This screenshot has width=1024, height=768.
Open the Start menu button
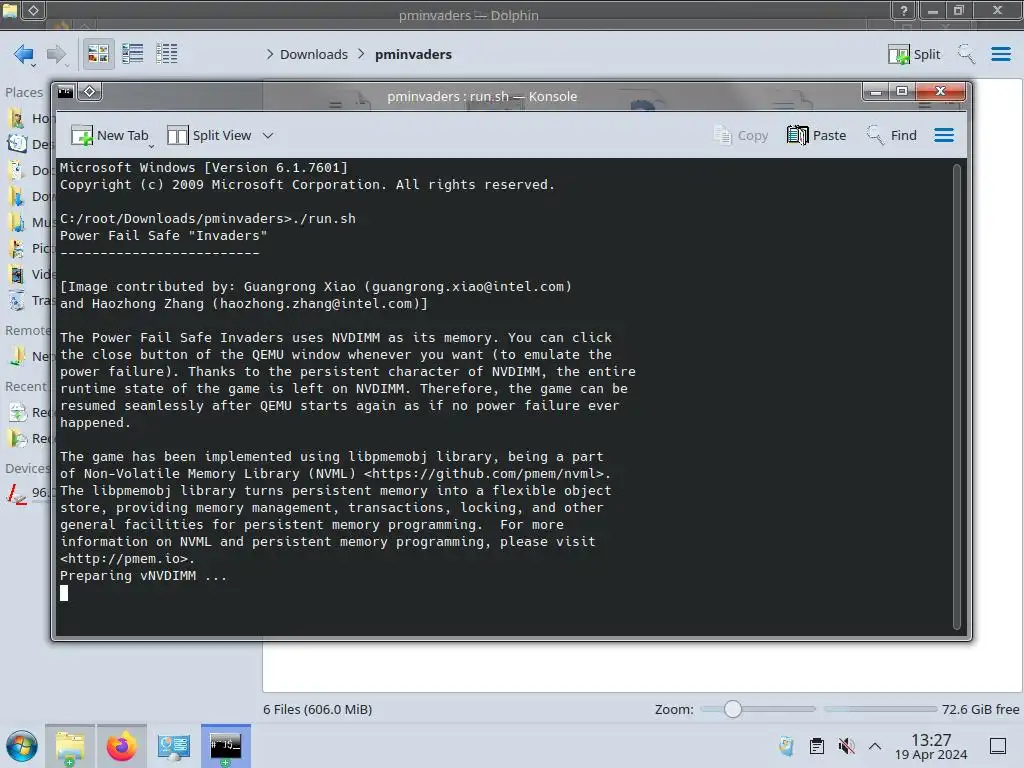22,746
